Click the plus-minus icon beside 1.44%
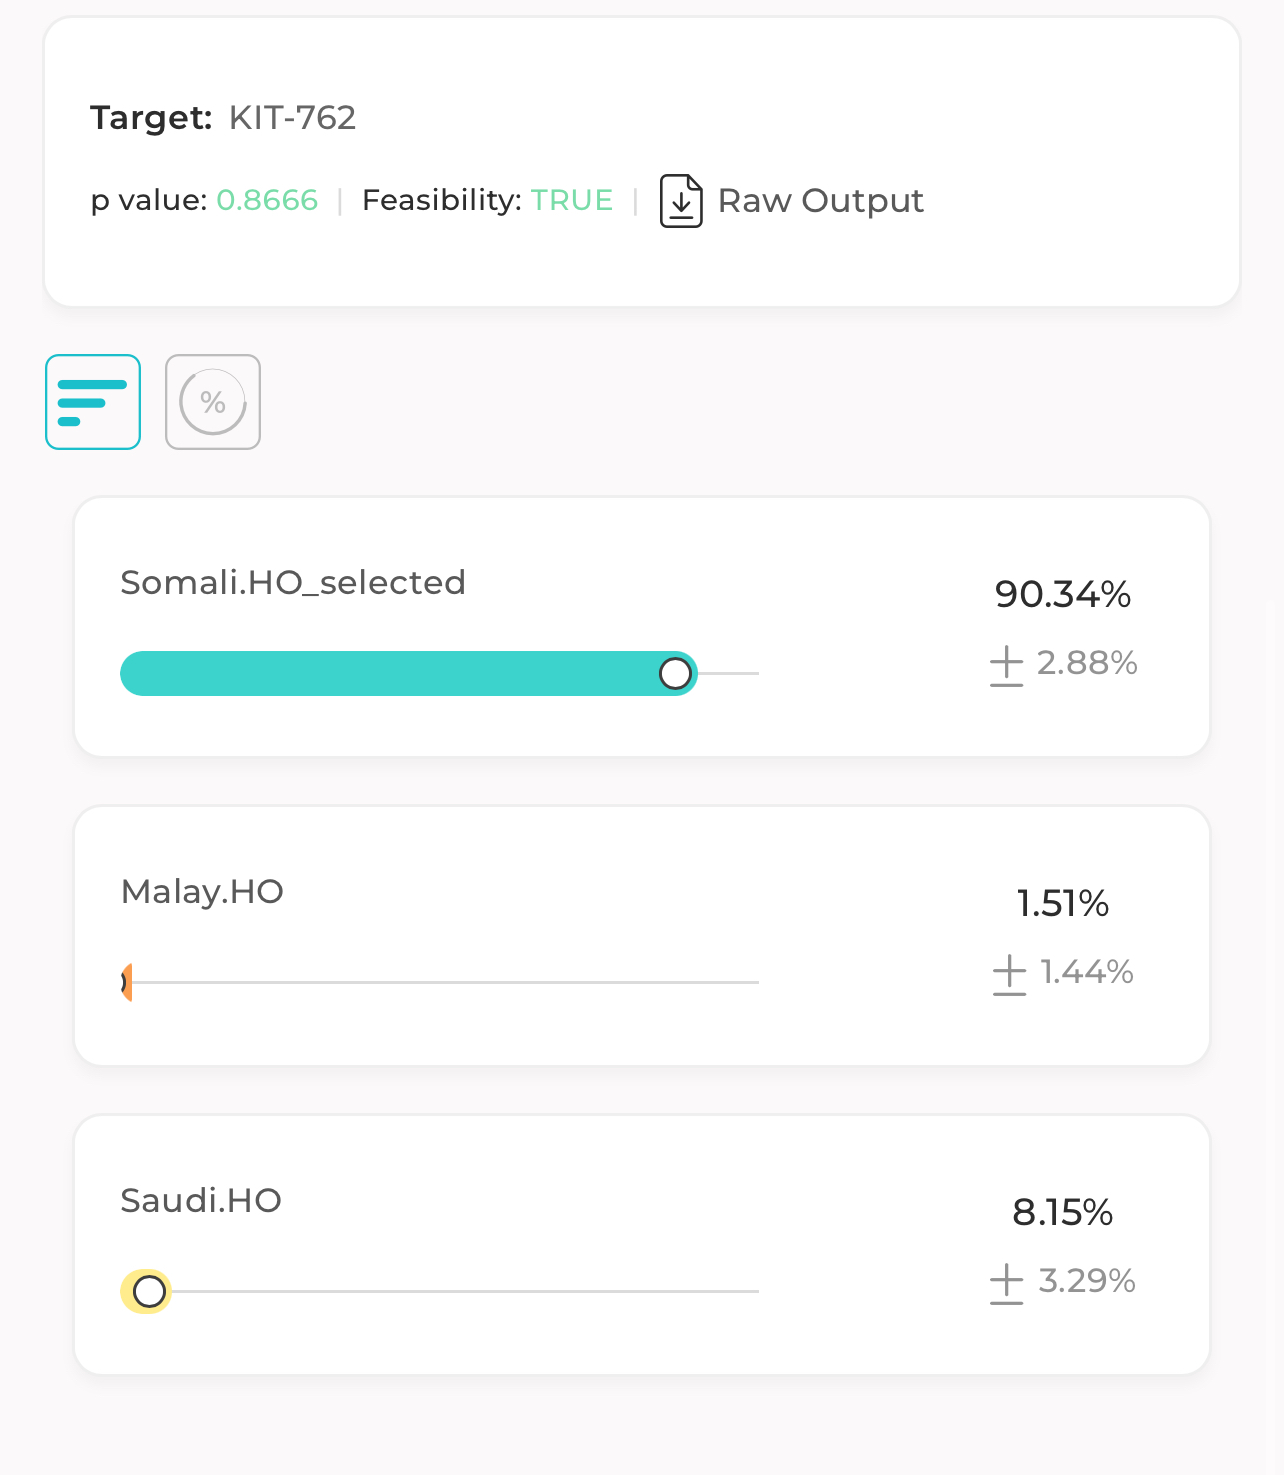The height and width of the screenshot is (1475, 1284). click(1009, 974)
